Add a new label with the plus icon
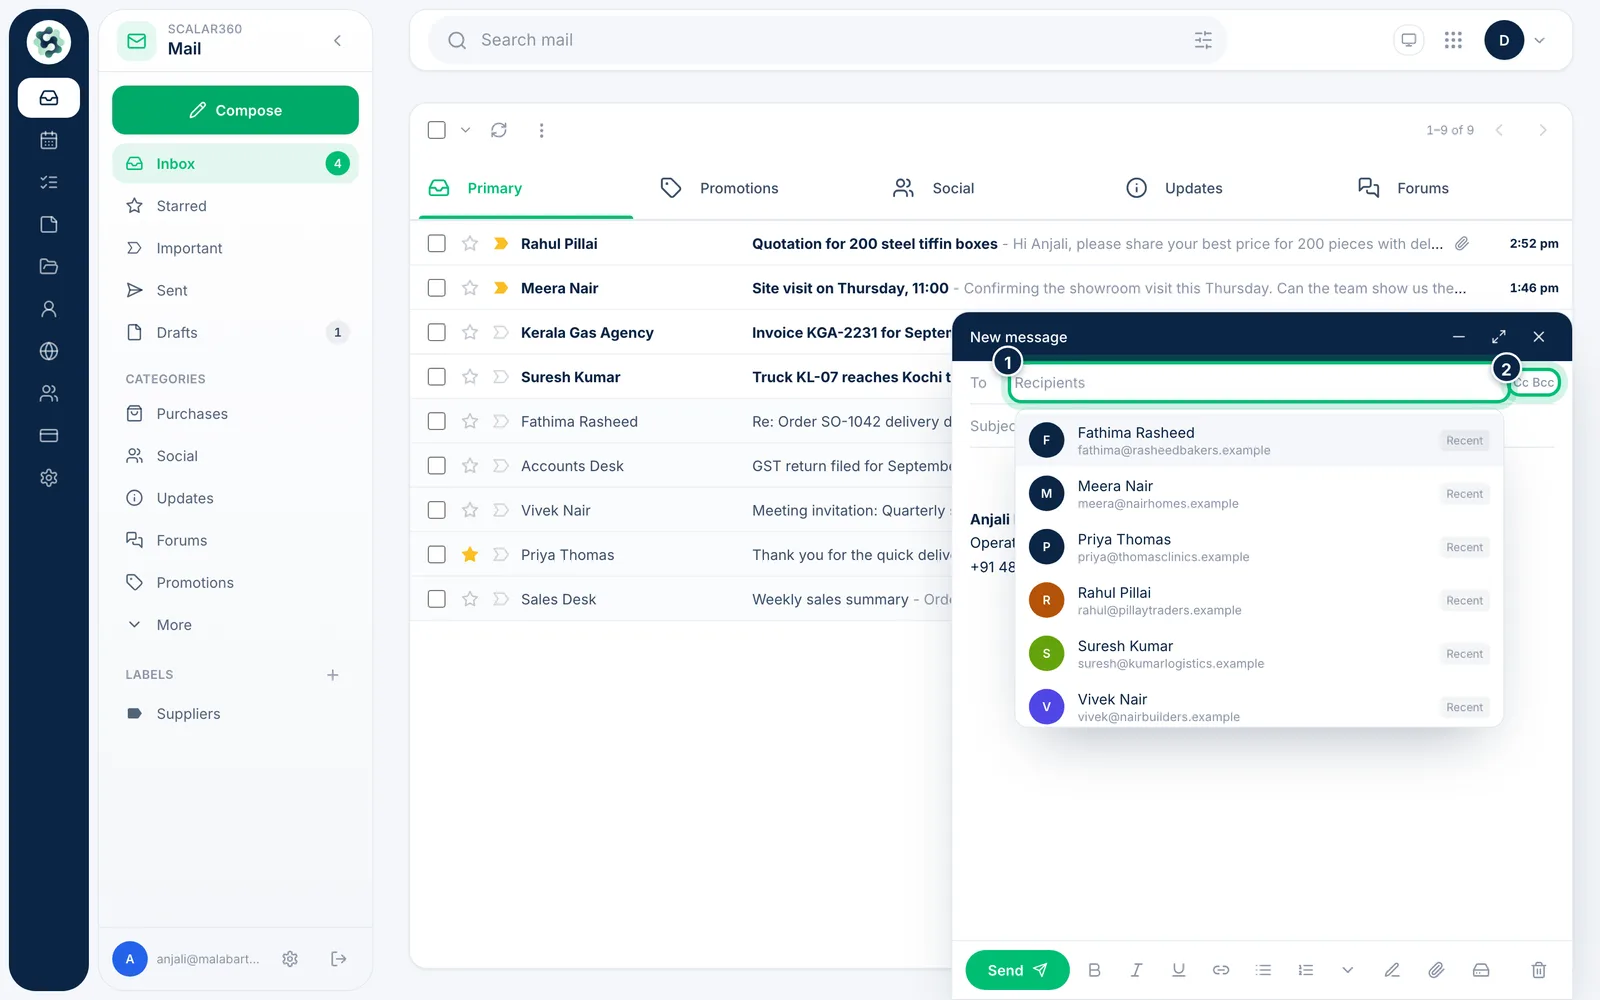Screen dimensions: 1600x1000 [x=333, y=675]
